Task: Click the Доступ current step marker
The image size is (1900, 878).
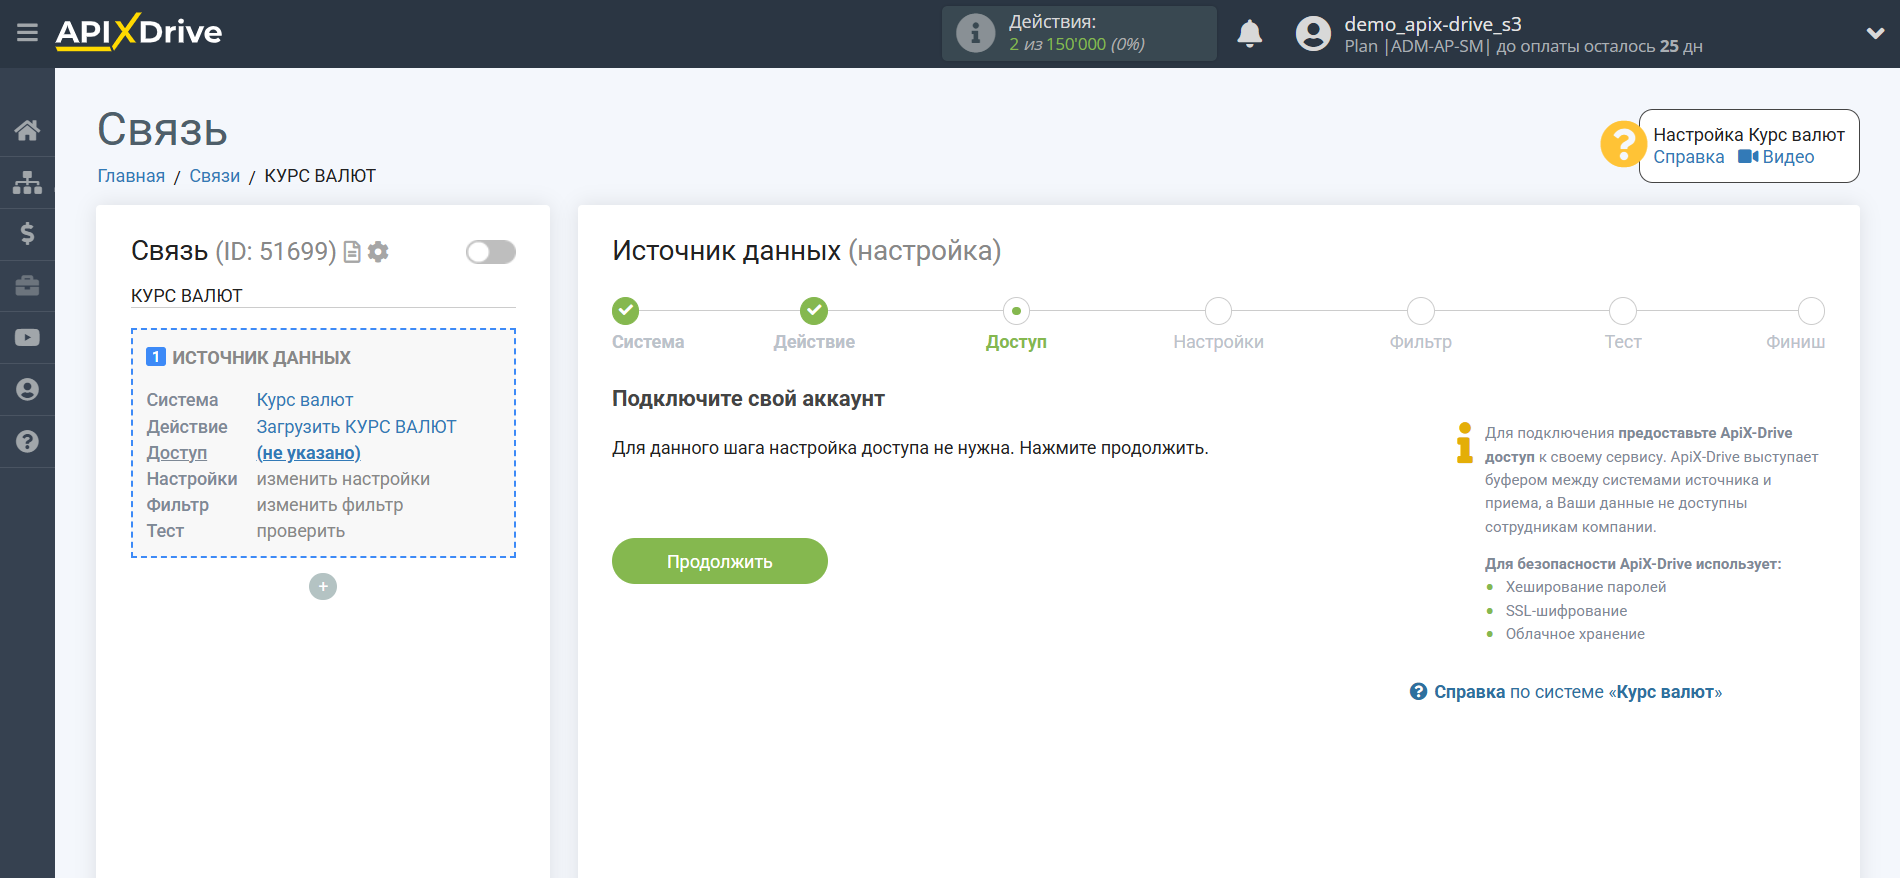Action: 1016,311
